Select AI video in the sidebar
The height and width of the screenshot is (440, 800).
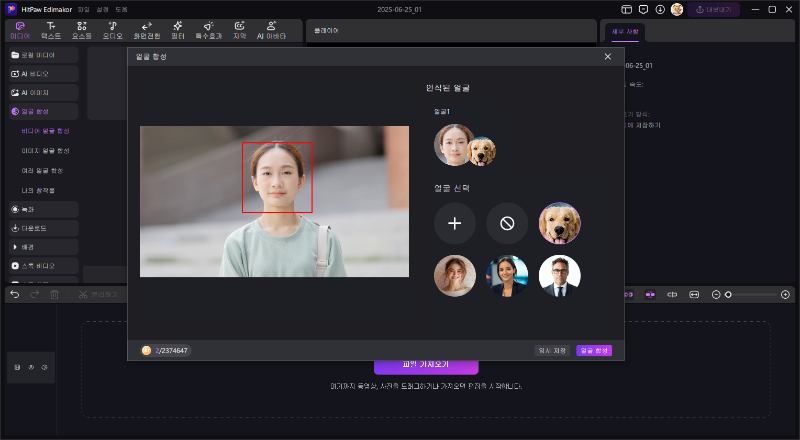[x=43, y=74]
